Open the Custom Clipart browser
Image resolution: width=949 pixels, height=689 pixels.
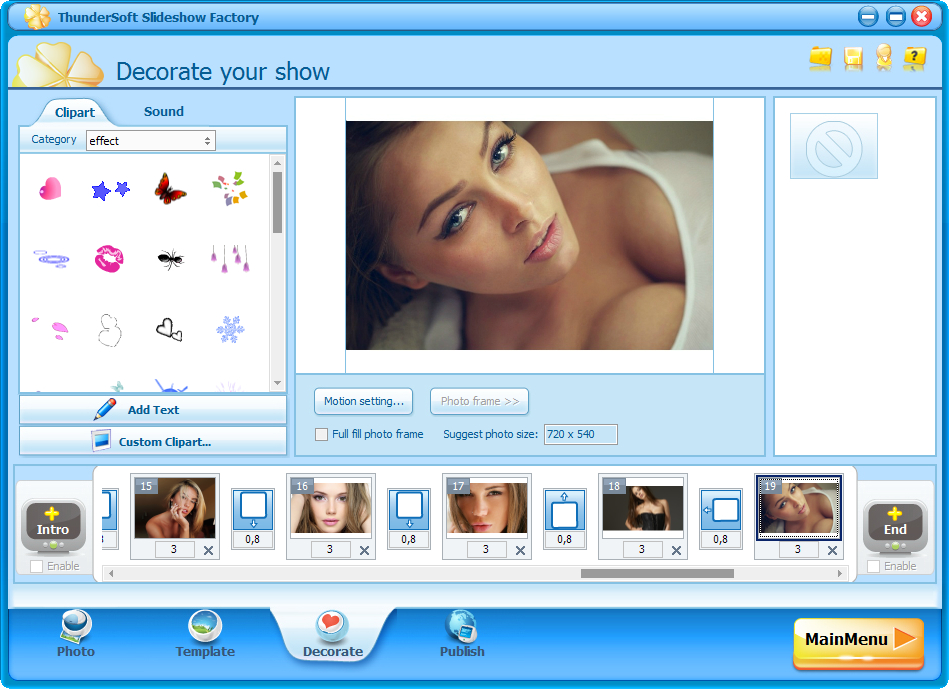153,441
